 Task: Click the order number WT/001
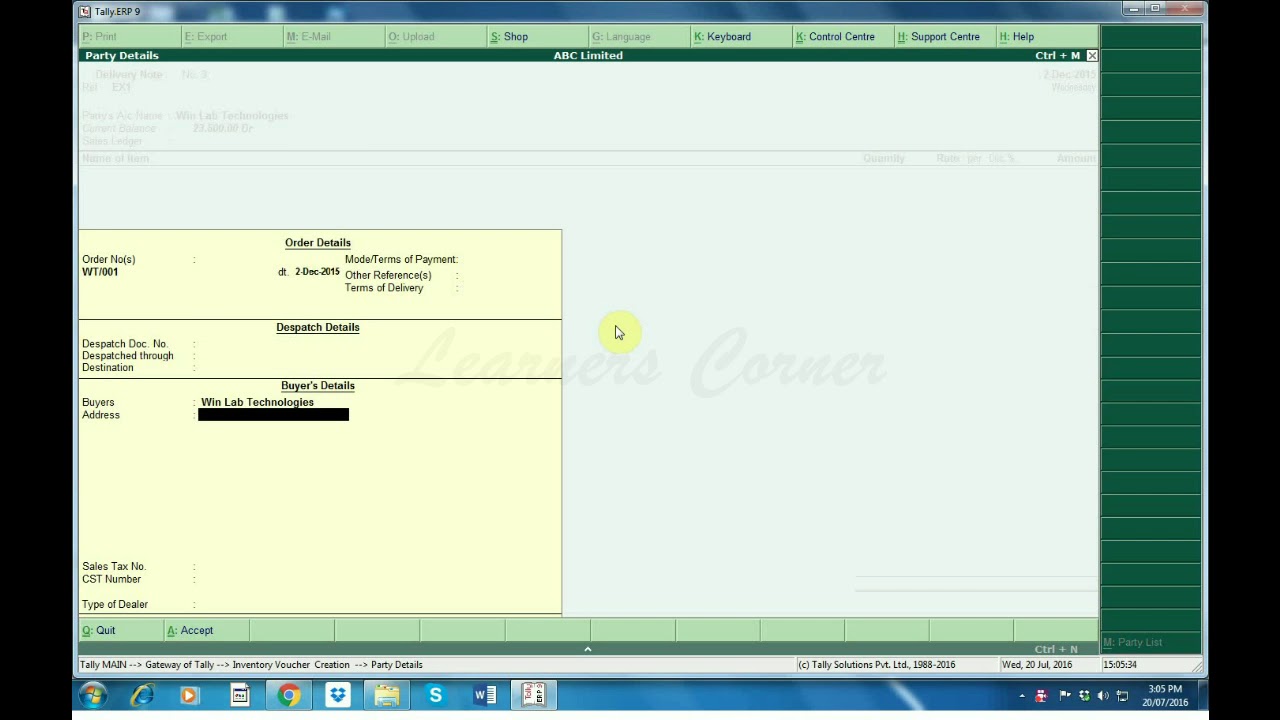100,272
